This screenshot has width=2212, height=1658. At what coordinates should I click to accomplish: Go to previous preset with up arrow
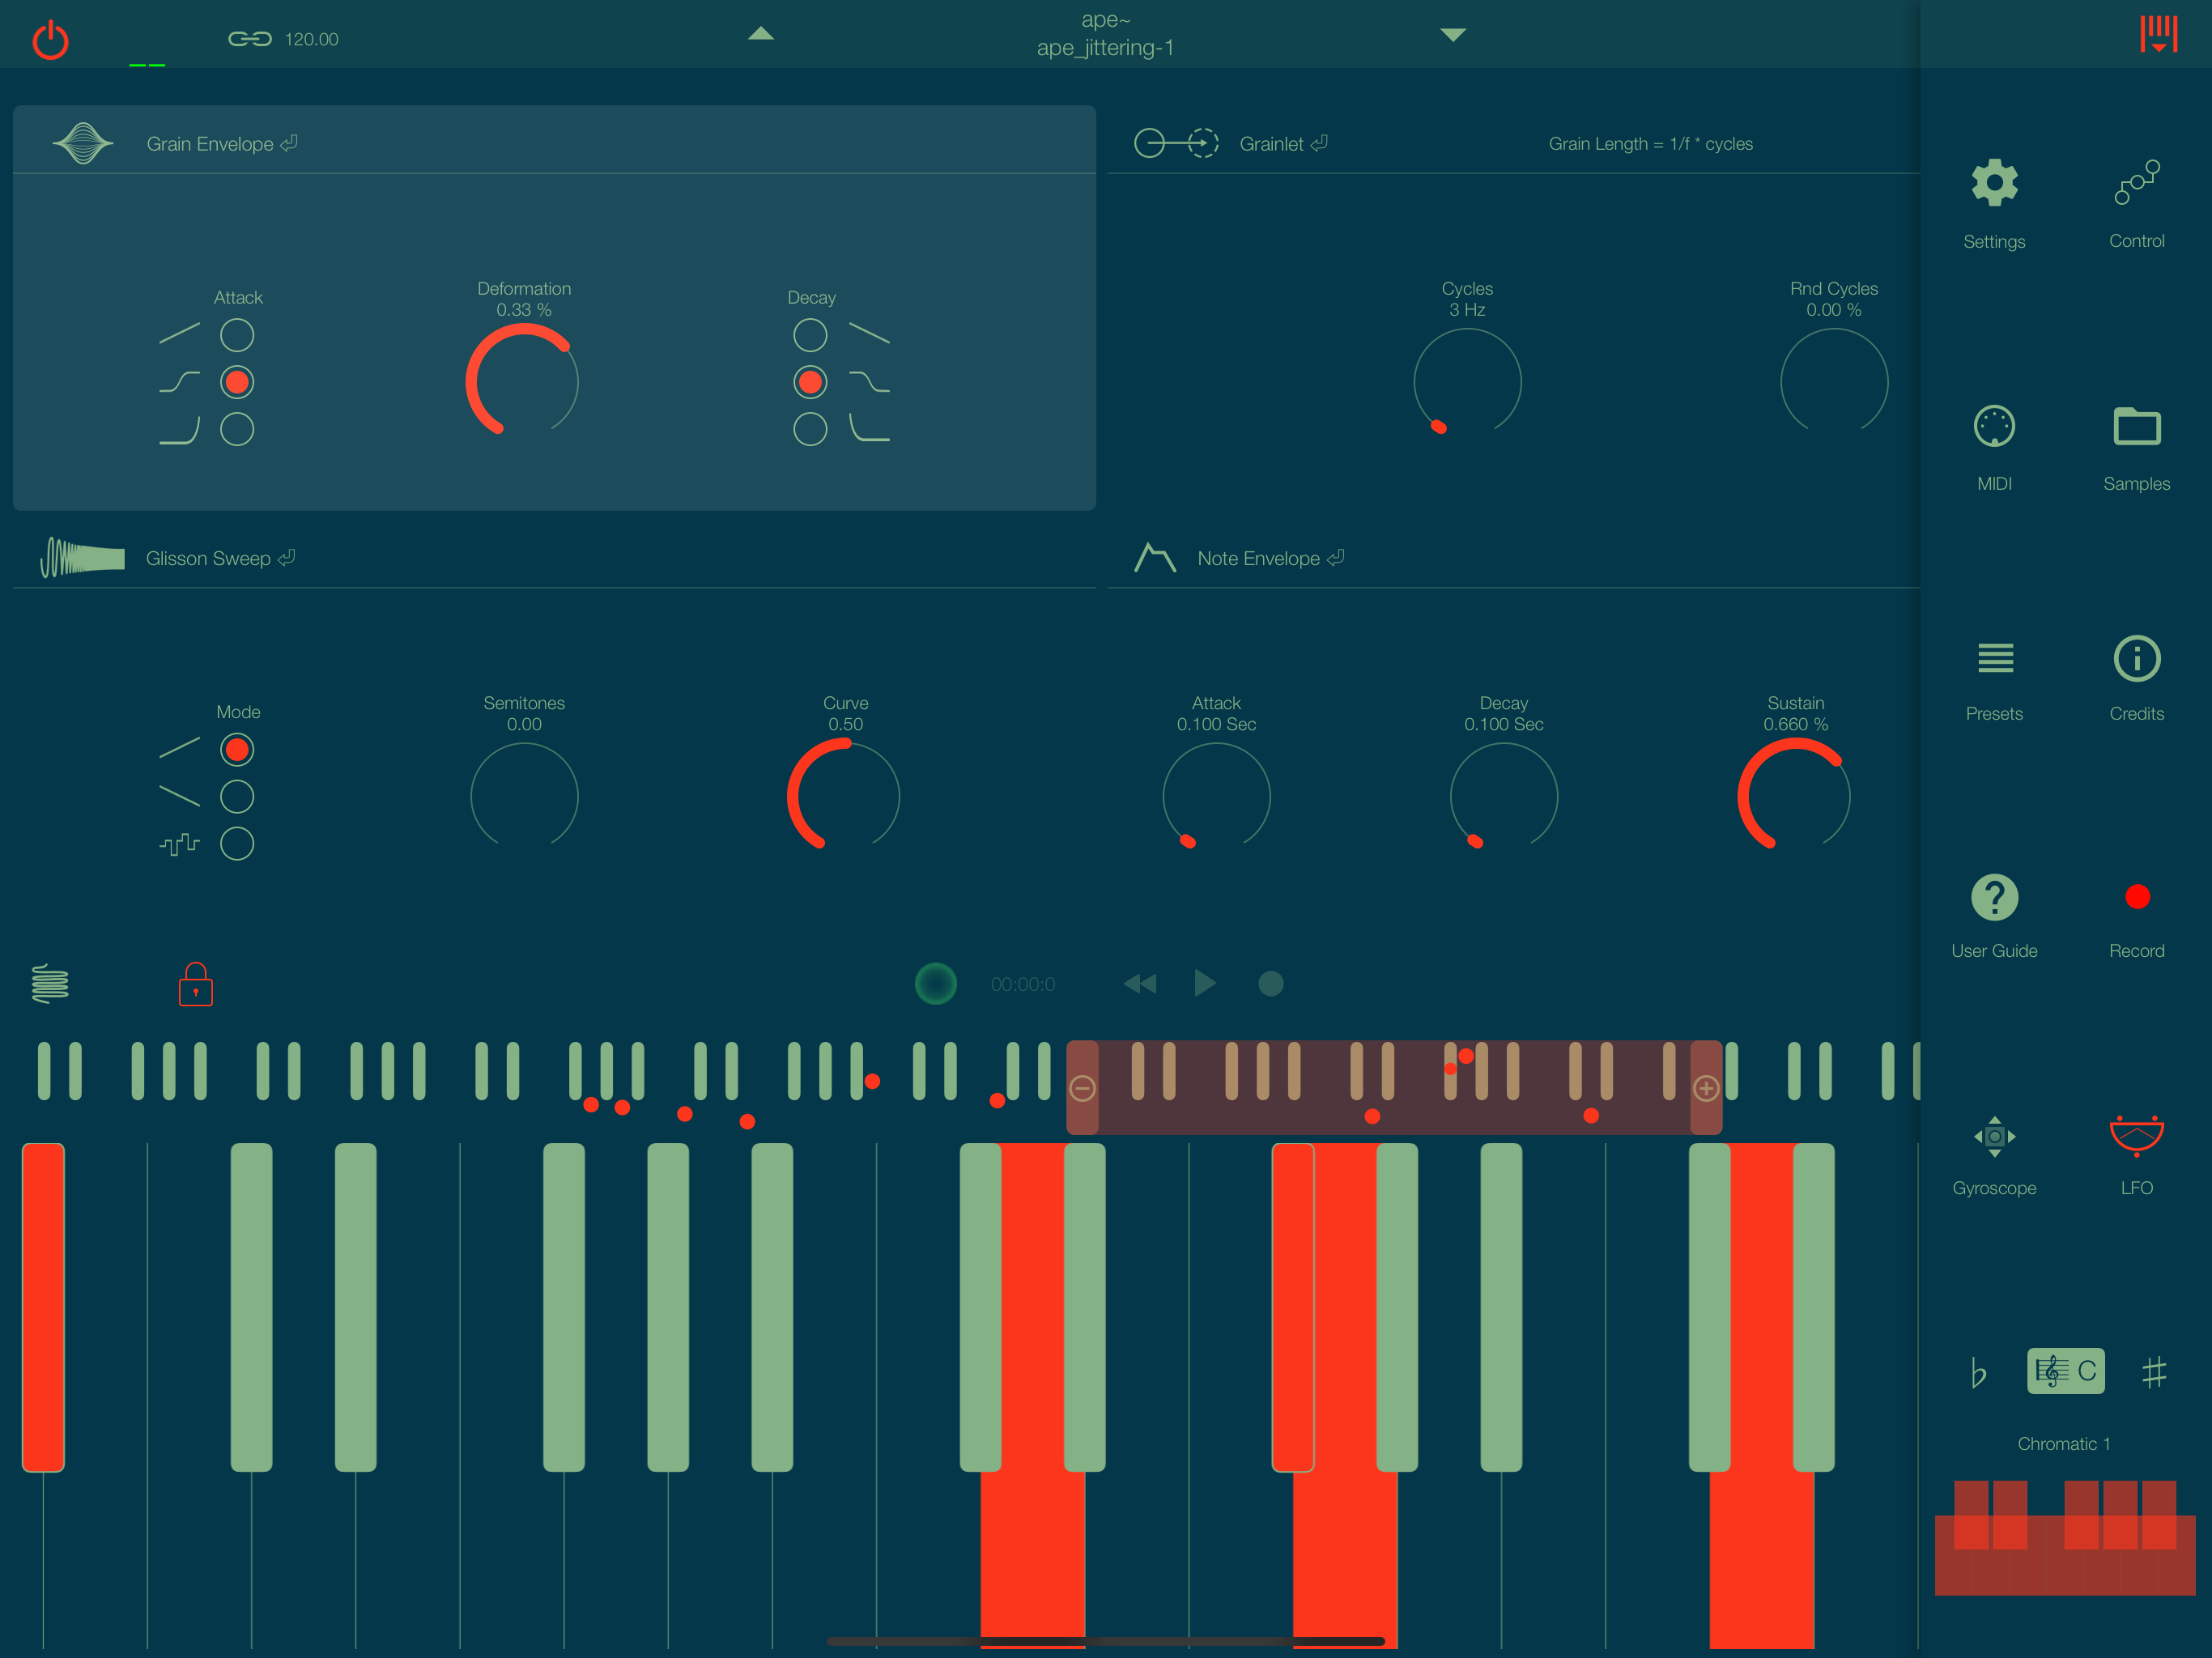click(761, 33)
